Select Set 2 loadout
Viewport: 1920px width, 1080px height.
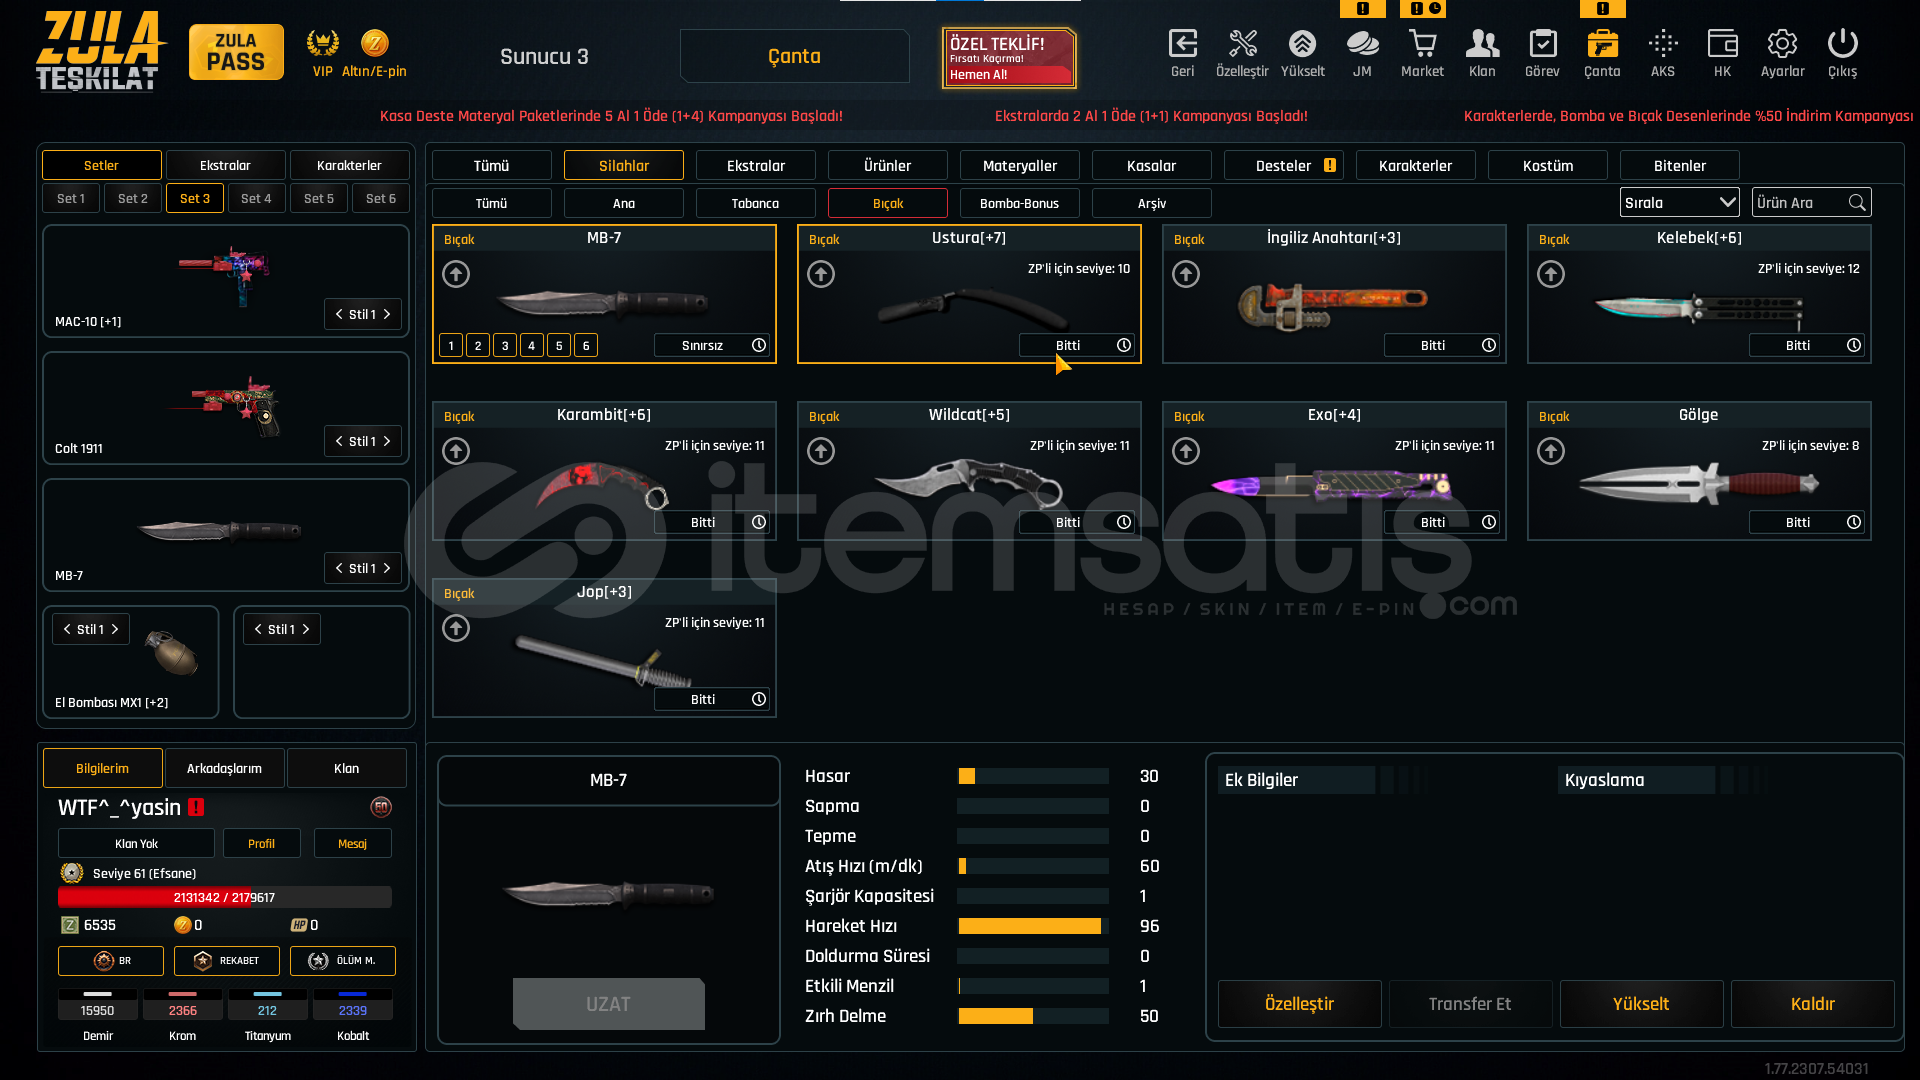[133, 198]
